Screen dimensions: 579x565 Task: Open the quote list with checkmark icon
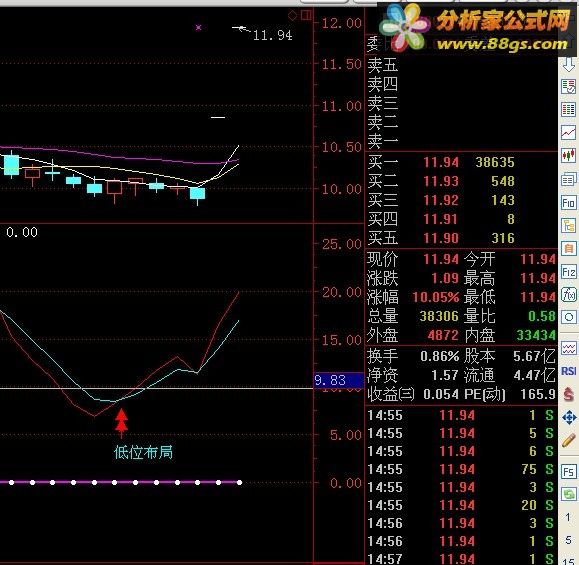tap(569, 87)
